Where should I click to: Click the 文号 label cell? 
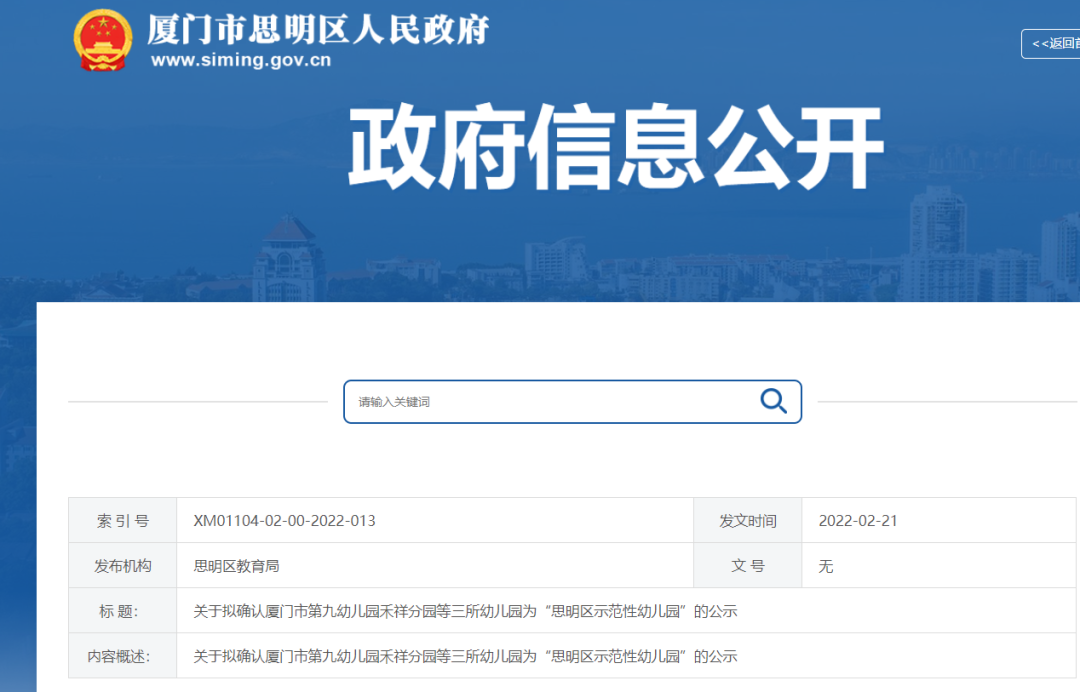(x=747, y=566)
